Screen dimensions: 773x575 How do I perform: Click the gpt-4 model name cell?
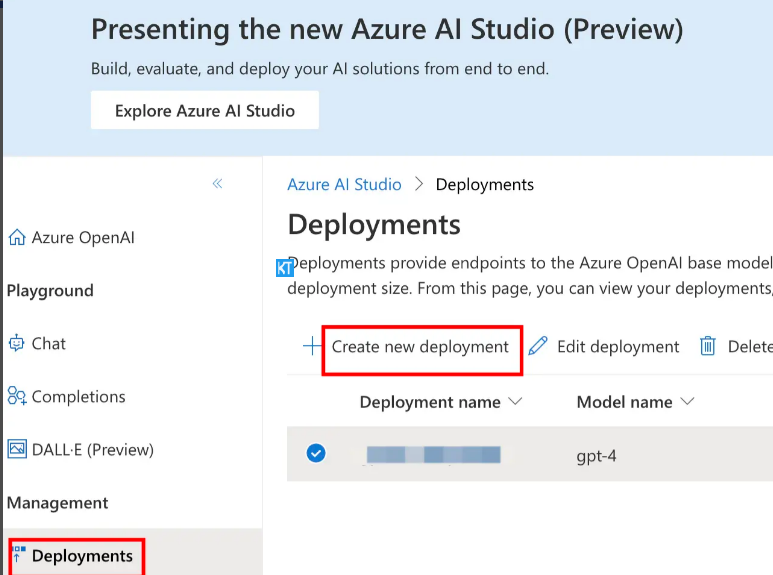[x=596, y=456]
